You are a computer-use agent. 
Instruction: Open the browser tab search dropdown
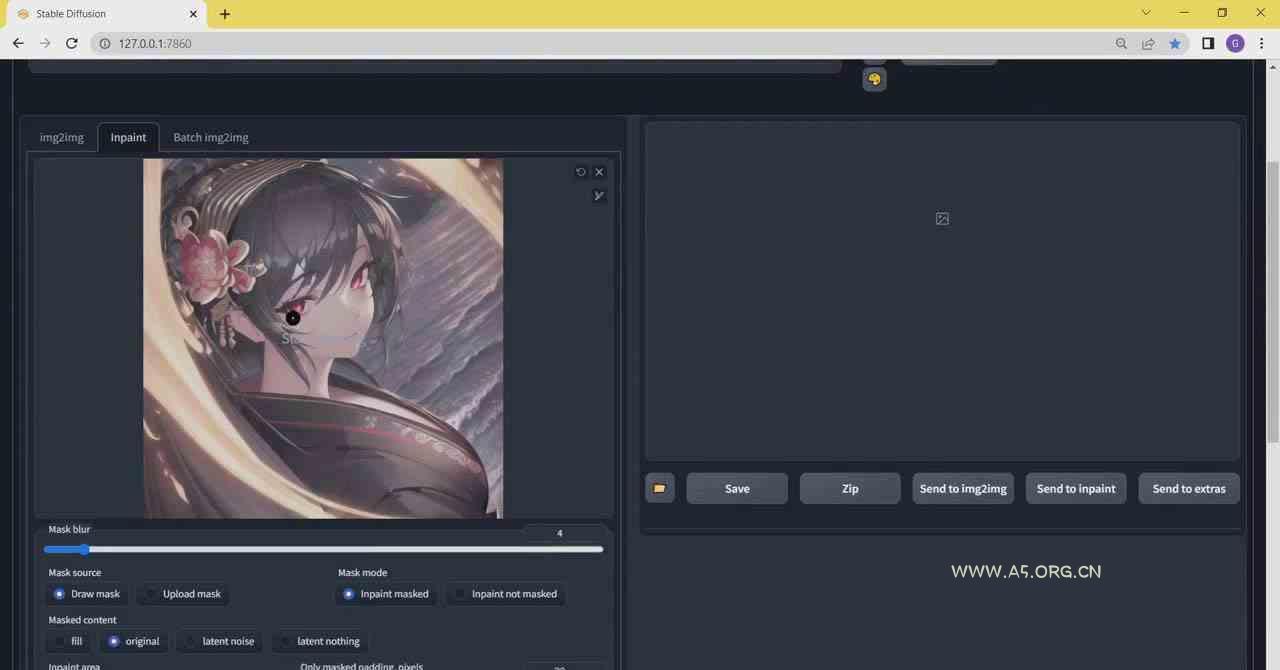tap(1146, 13)
